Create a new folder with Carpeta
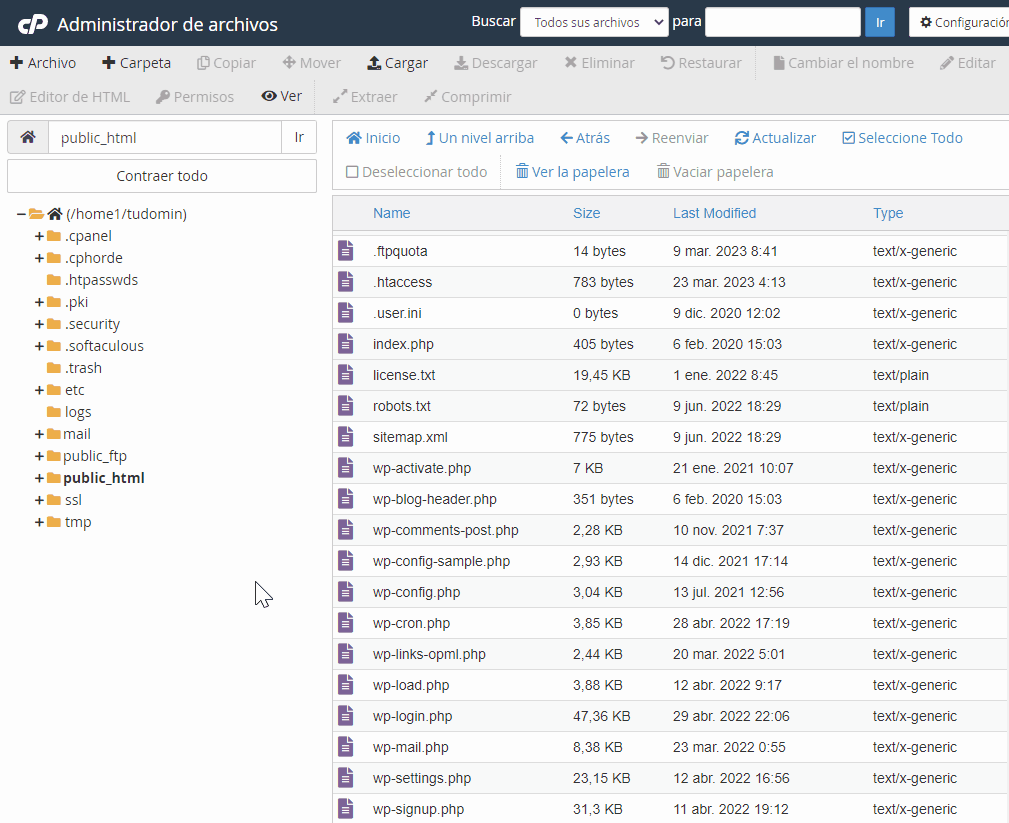The image size is (1009, 823). click(x=136, y=63)
